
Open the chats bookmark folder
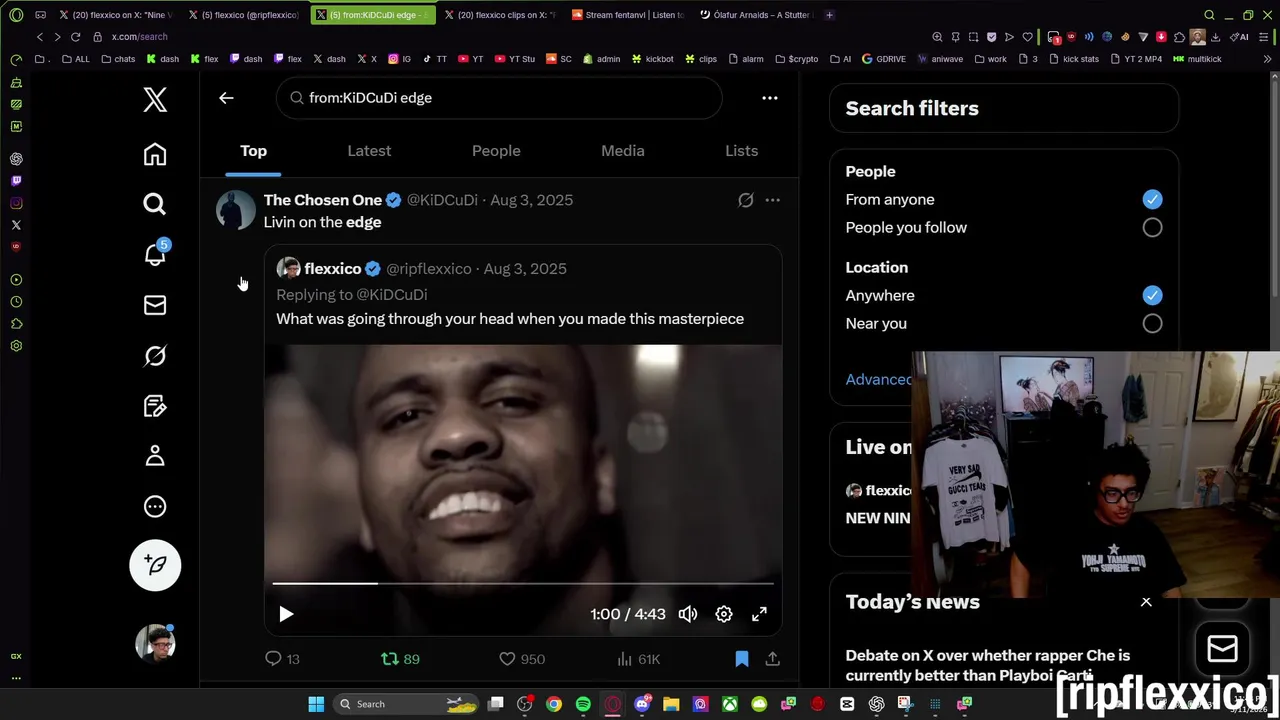(118, 59)
